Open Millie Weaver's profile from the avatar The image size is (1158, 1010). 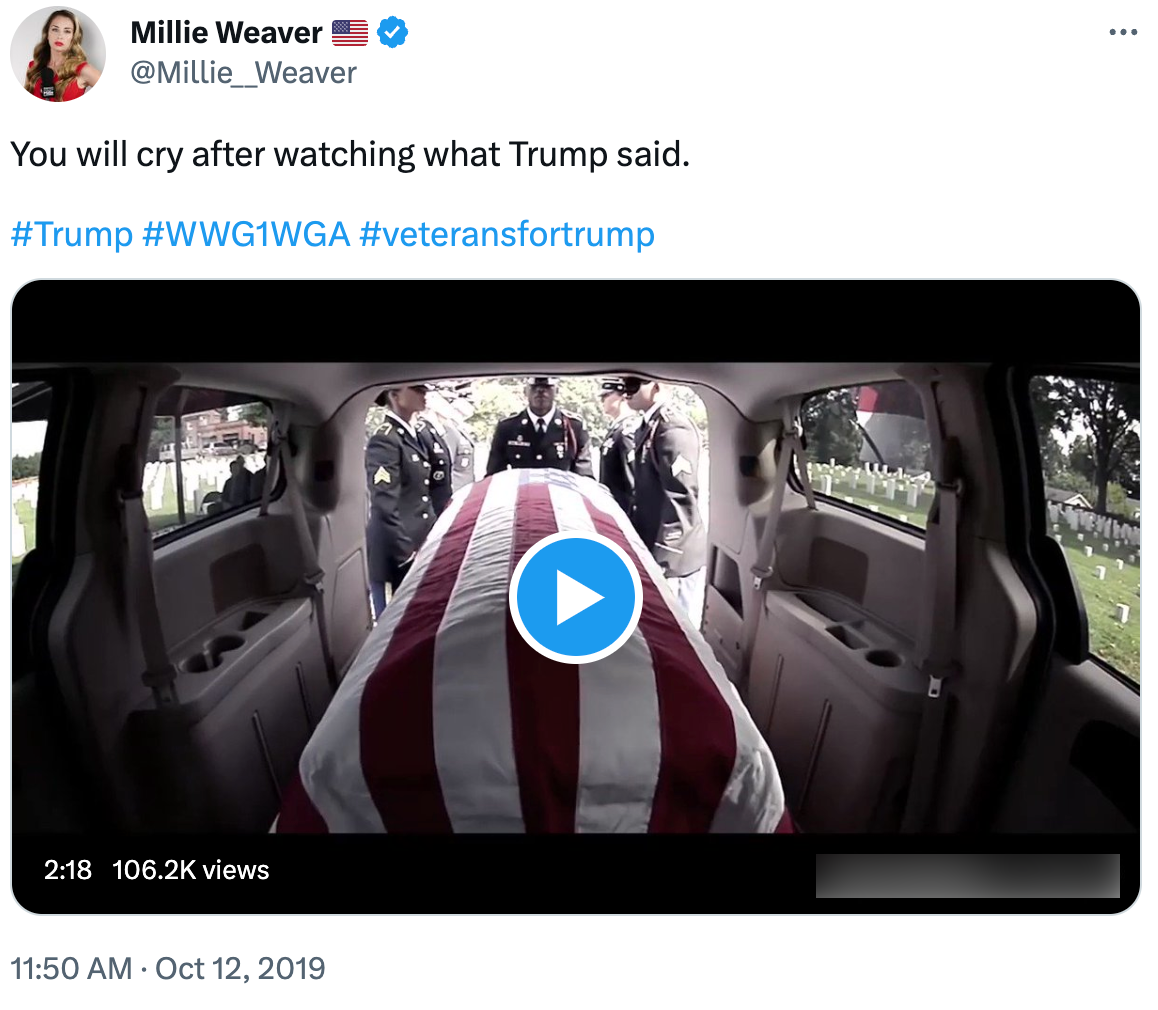pyautogui.click(x=57, y=53)
